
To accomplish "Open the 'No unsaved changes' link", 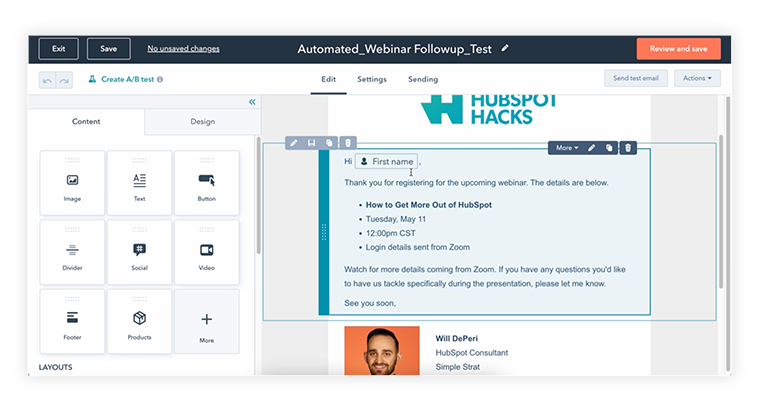I will tap(183, 48).
